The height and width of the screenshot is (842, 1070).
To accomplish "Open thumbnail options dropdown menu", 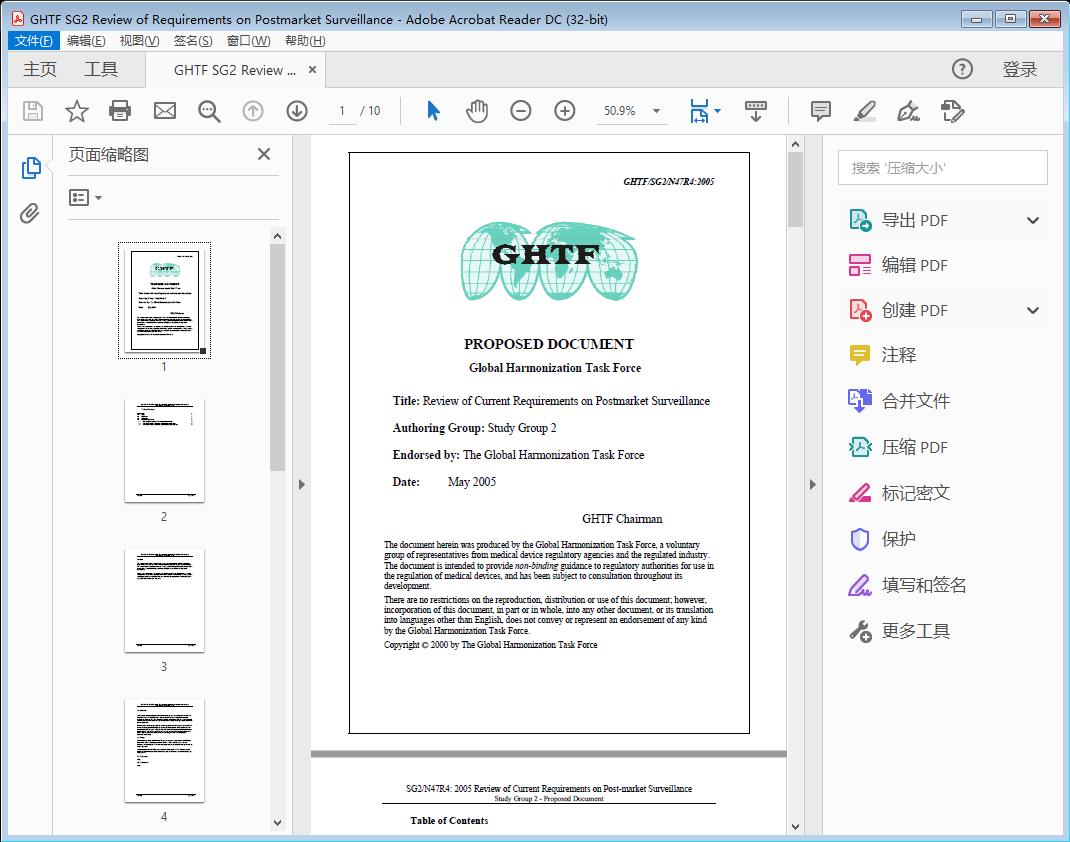I will click(85, 198).
